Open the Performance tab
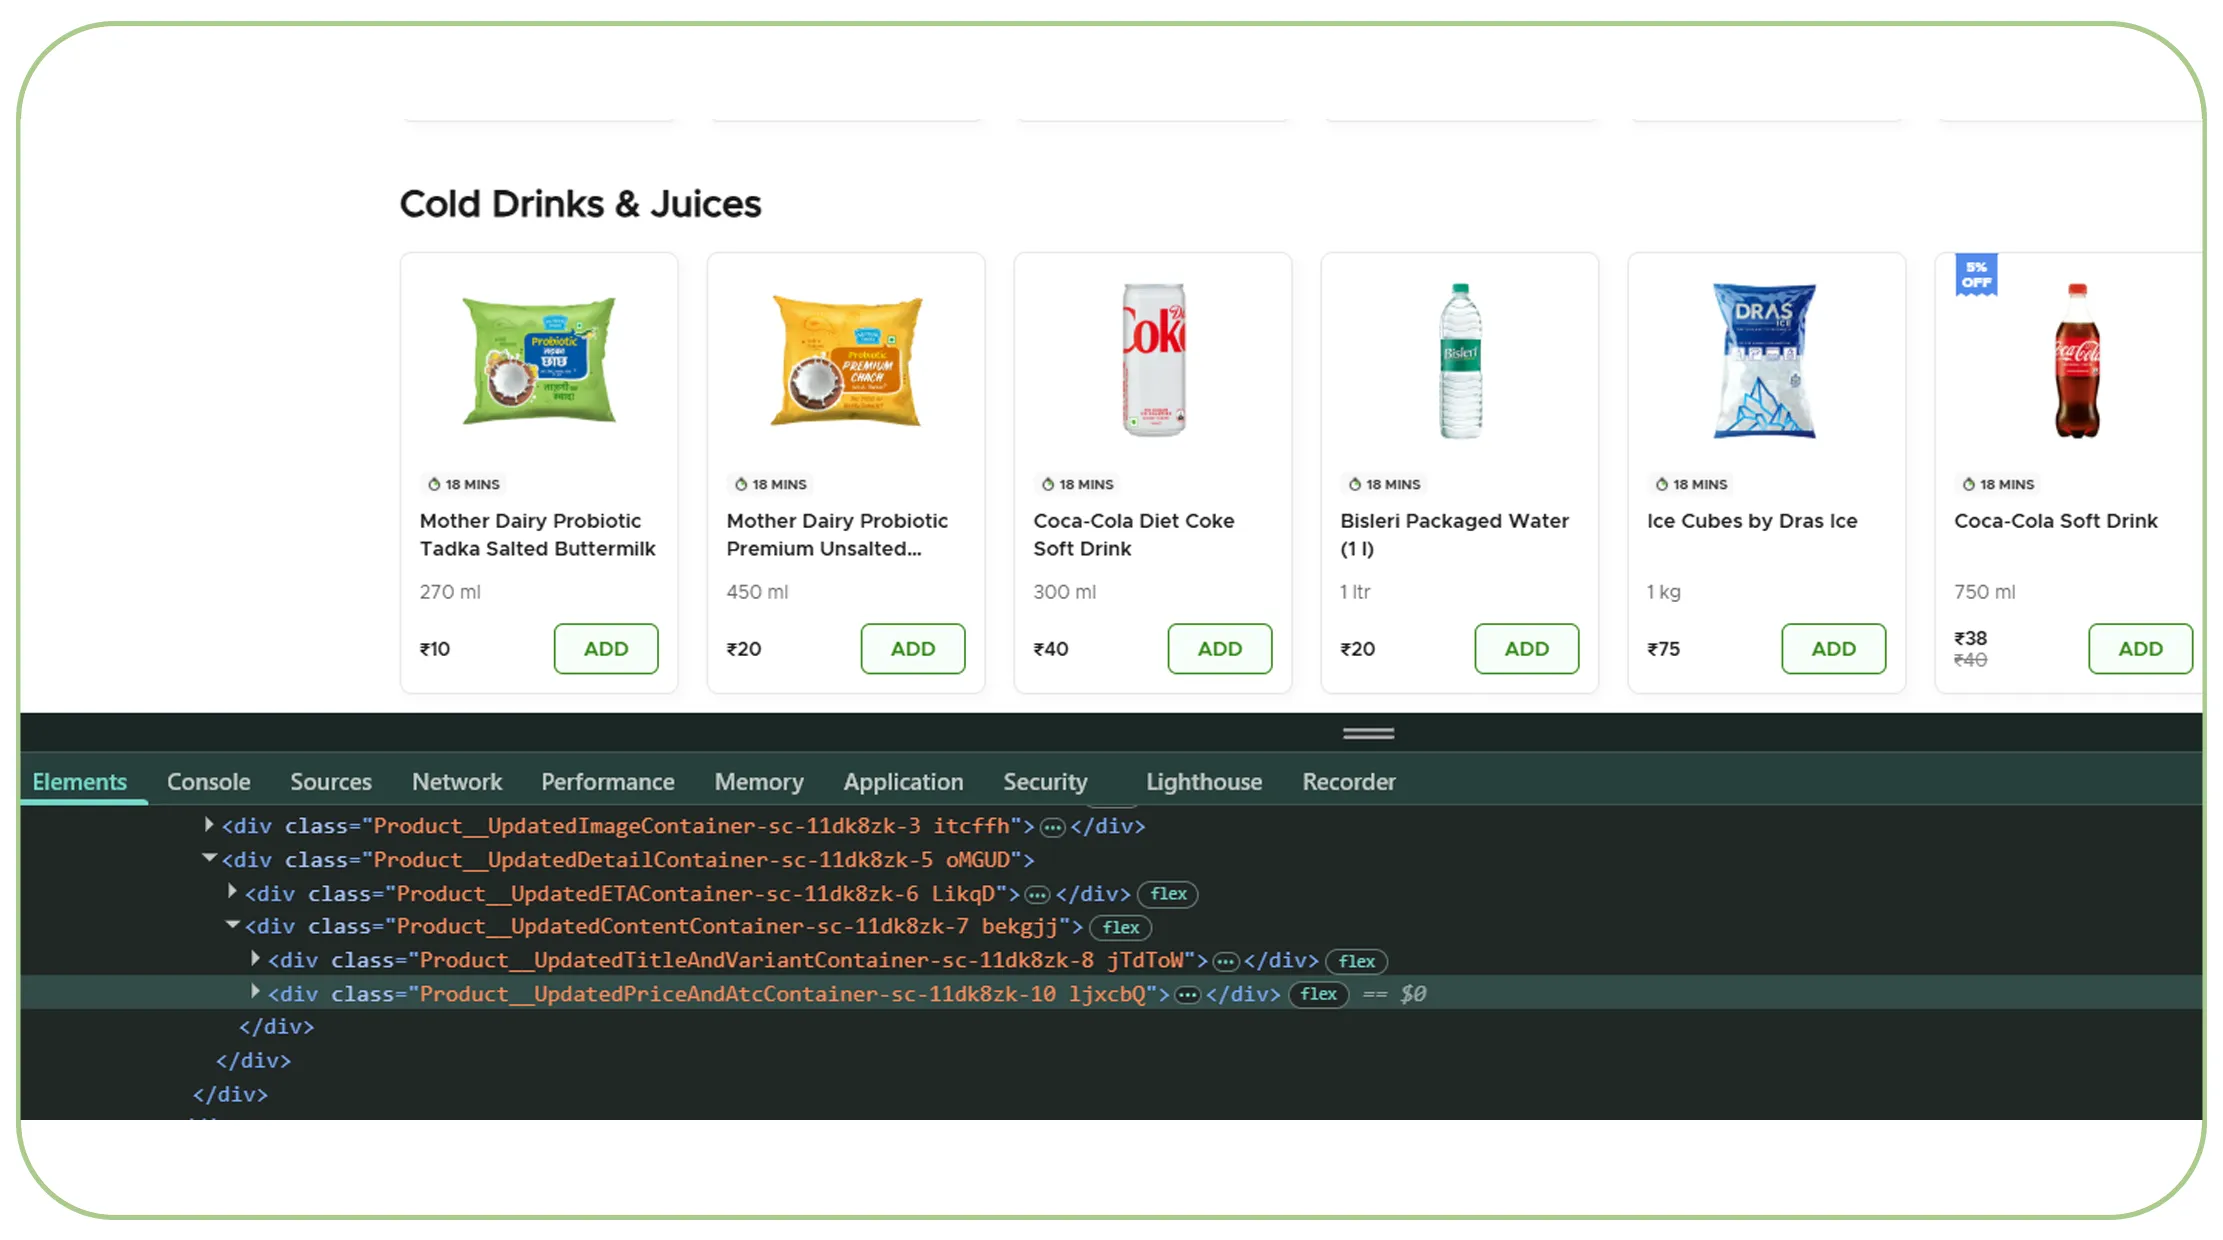The width and height of the screenshot is (2223, 1240). (x=608, y=782)
